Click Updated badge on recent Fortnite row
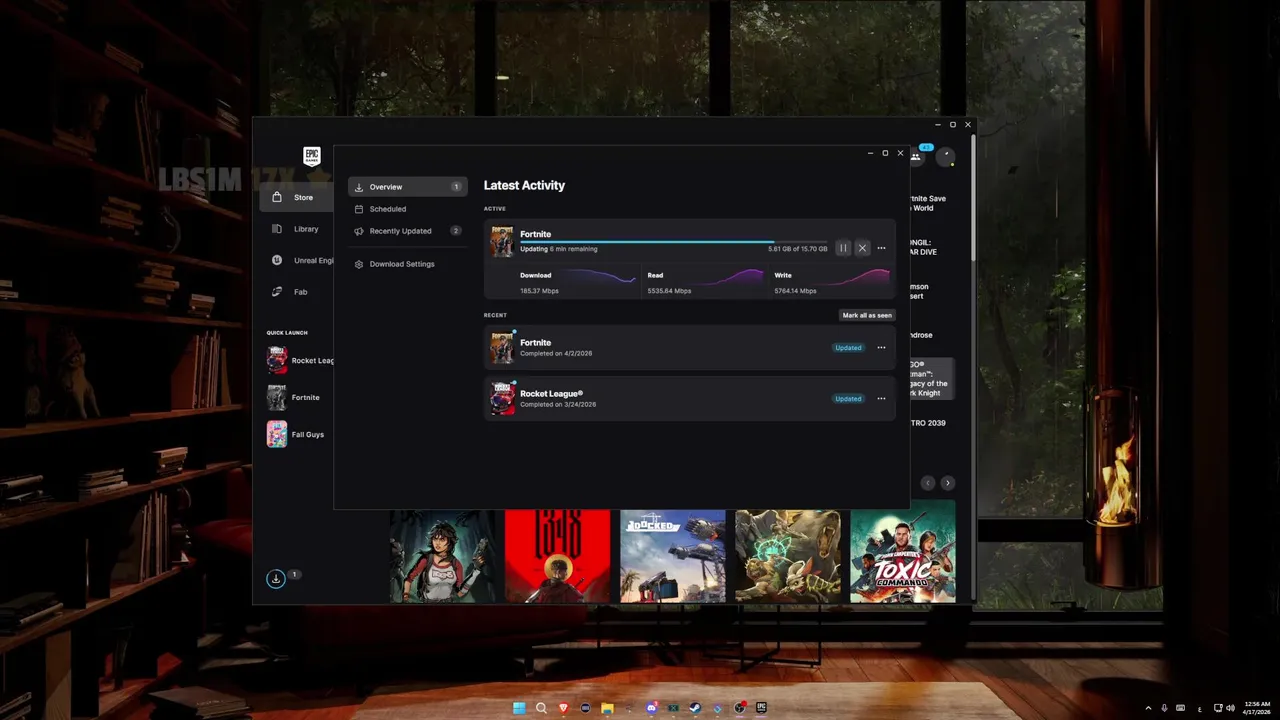 coord(848,348)
